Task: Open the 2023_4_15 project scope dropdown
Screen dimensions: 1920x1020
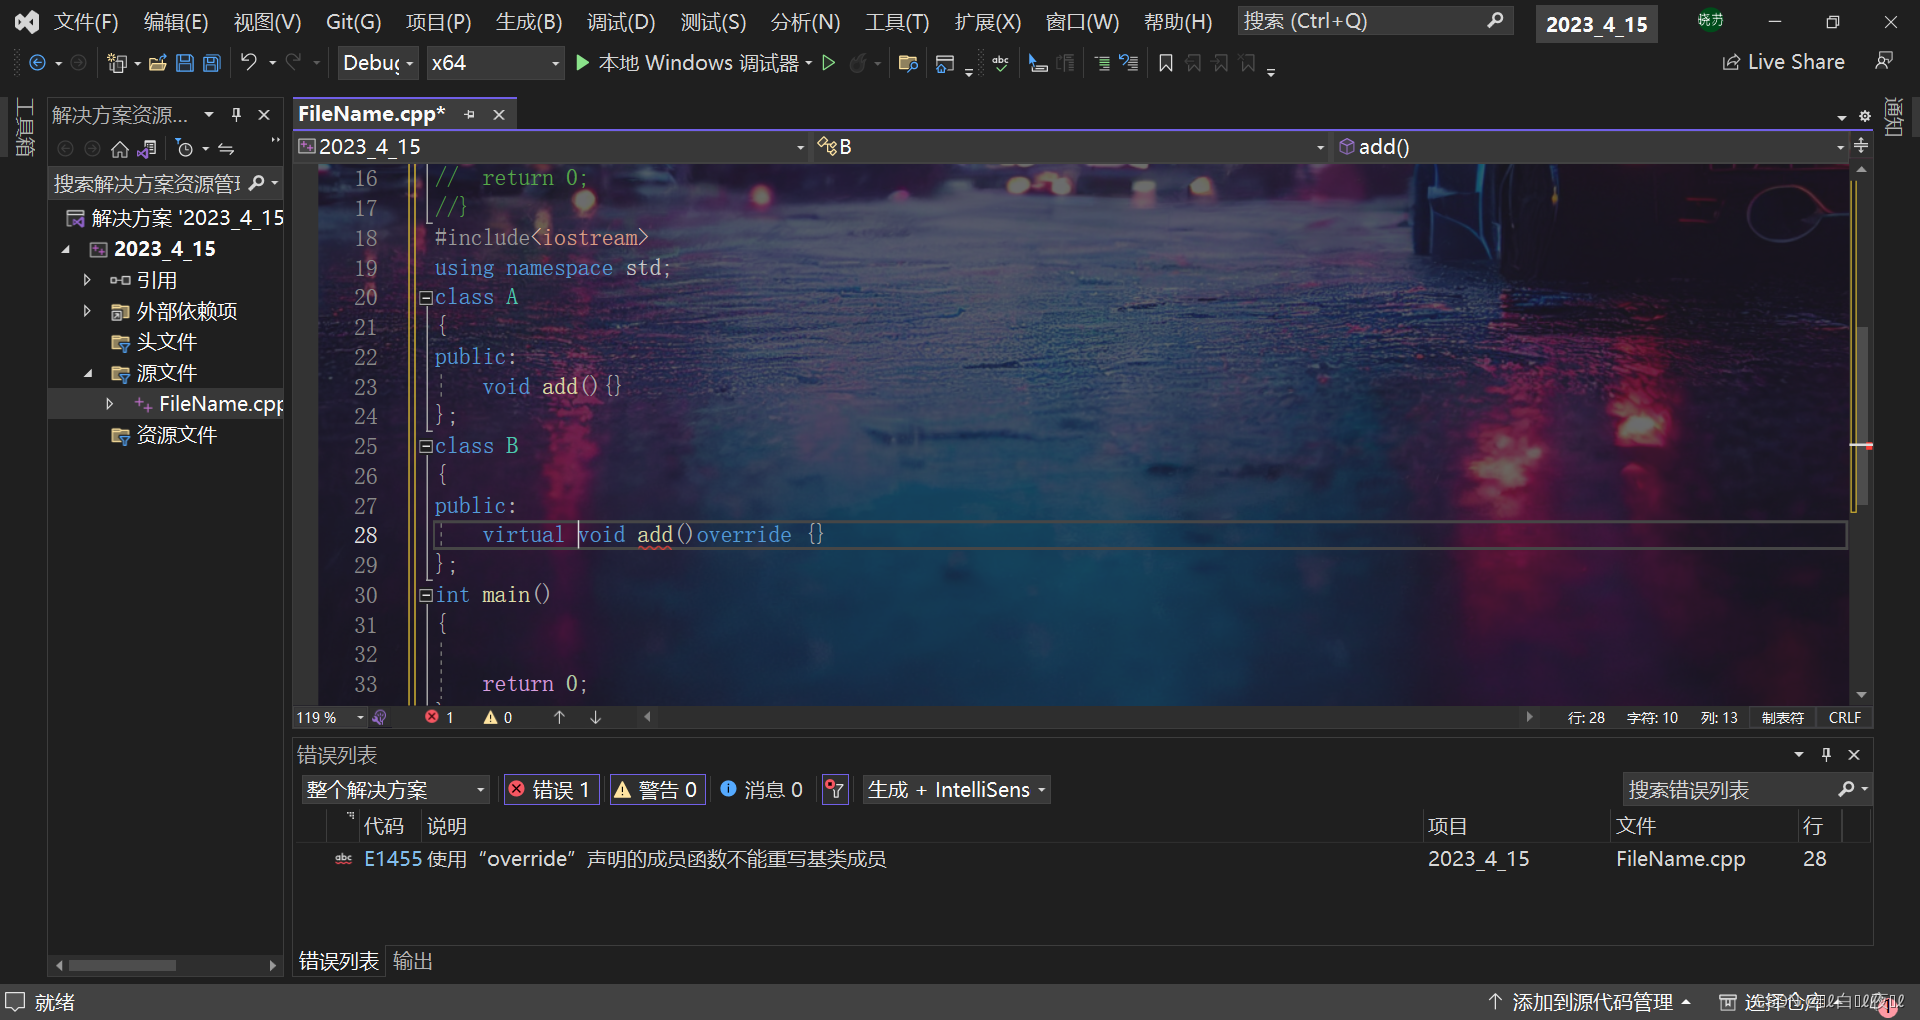Action: 552,147
